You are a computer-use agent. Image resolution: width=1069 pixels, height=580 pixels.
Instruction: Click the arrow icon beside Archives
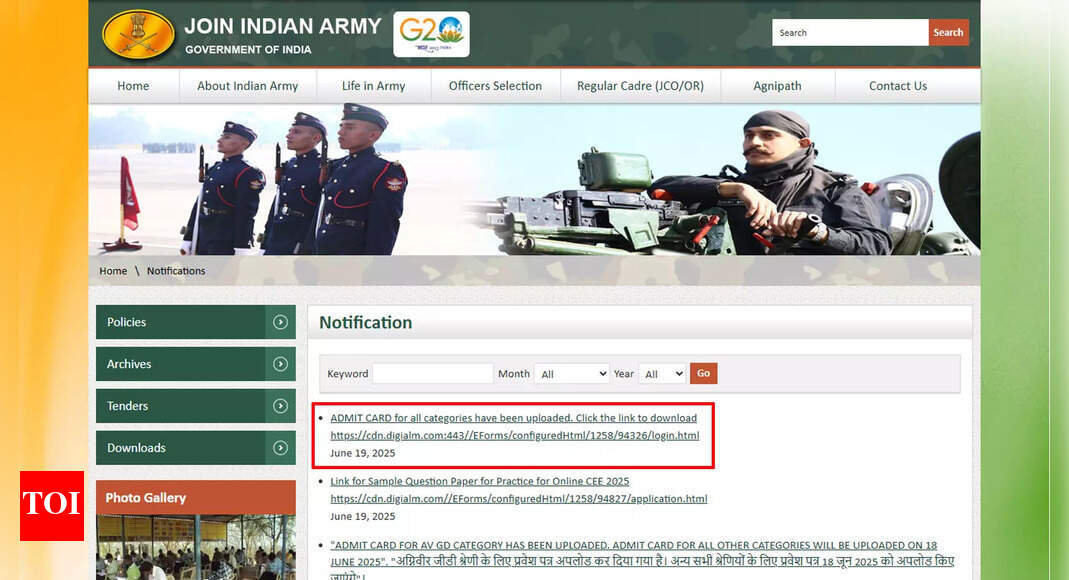click(280, 364)
